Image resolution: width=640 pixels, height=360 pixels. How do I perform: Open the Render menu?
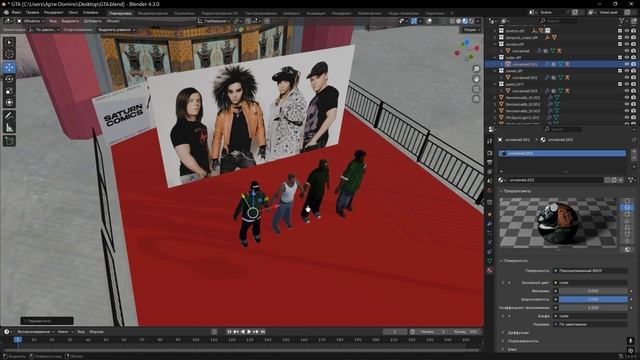(x=53, y=13)
